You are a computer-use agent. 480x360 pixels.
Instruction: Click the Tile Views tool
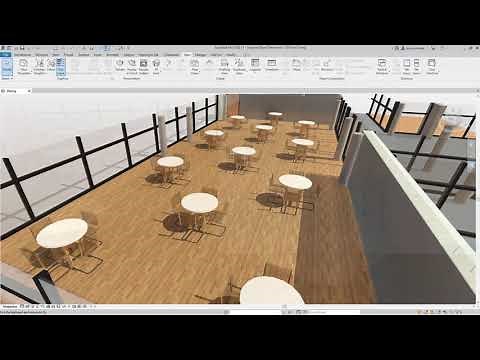[x=417, y=66]
